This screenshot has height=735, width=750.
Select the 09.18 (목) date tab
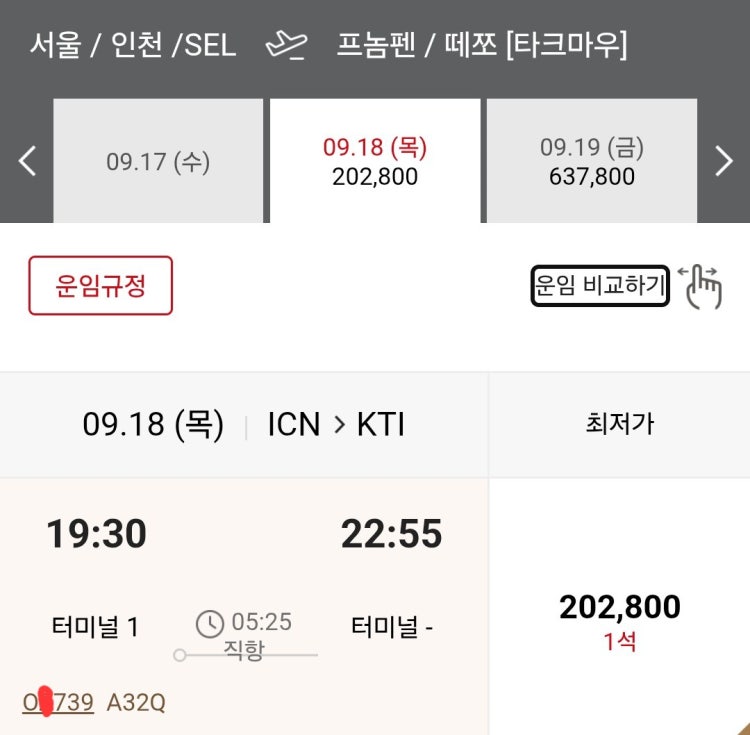375,161
